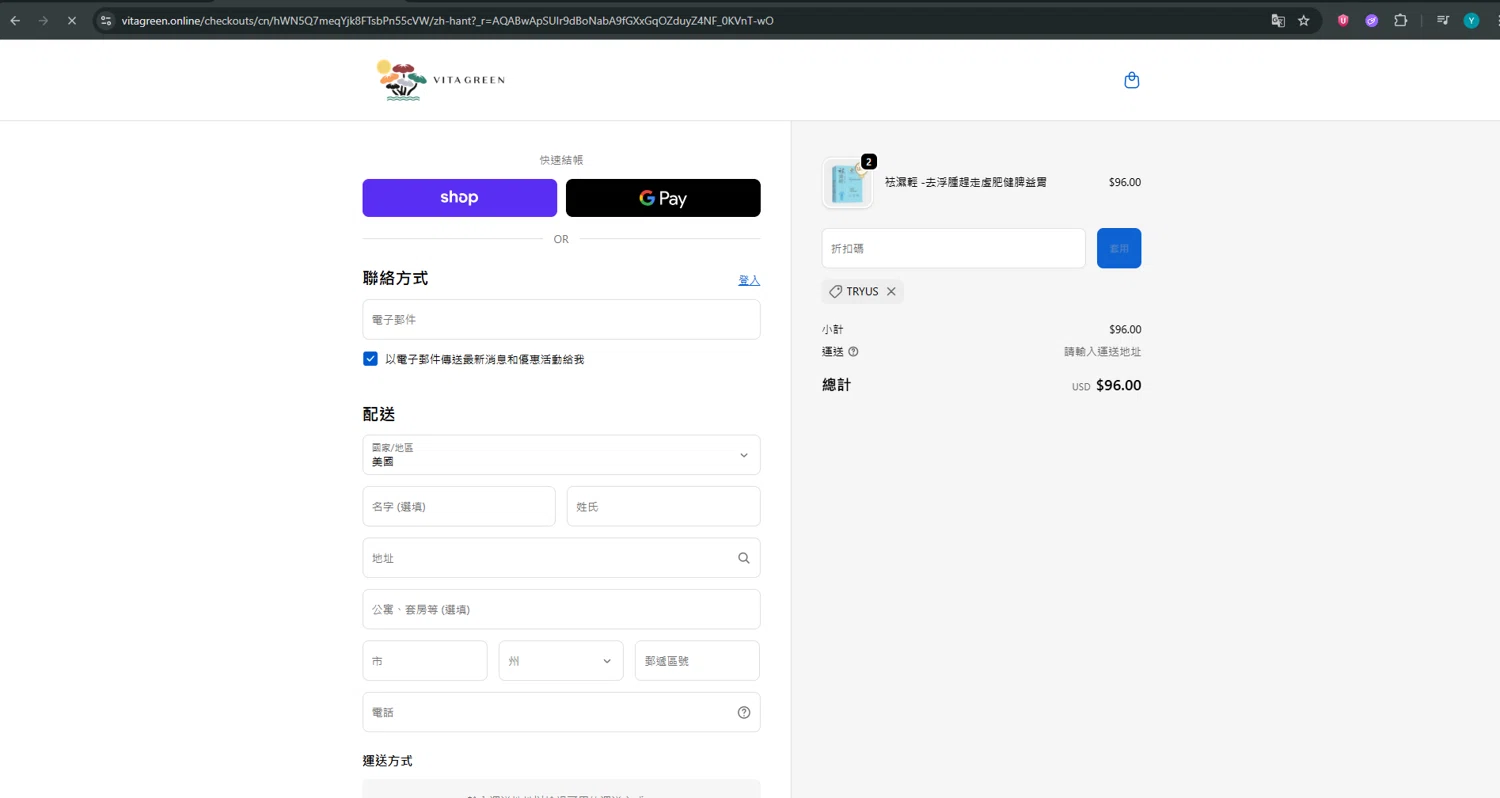Viewport: 1500px width, 798px height.
Task: Open the media controls icon
Action: [x=1443, y=20]
